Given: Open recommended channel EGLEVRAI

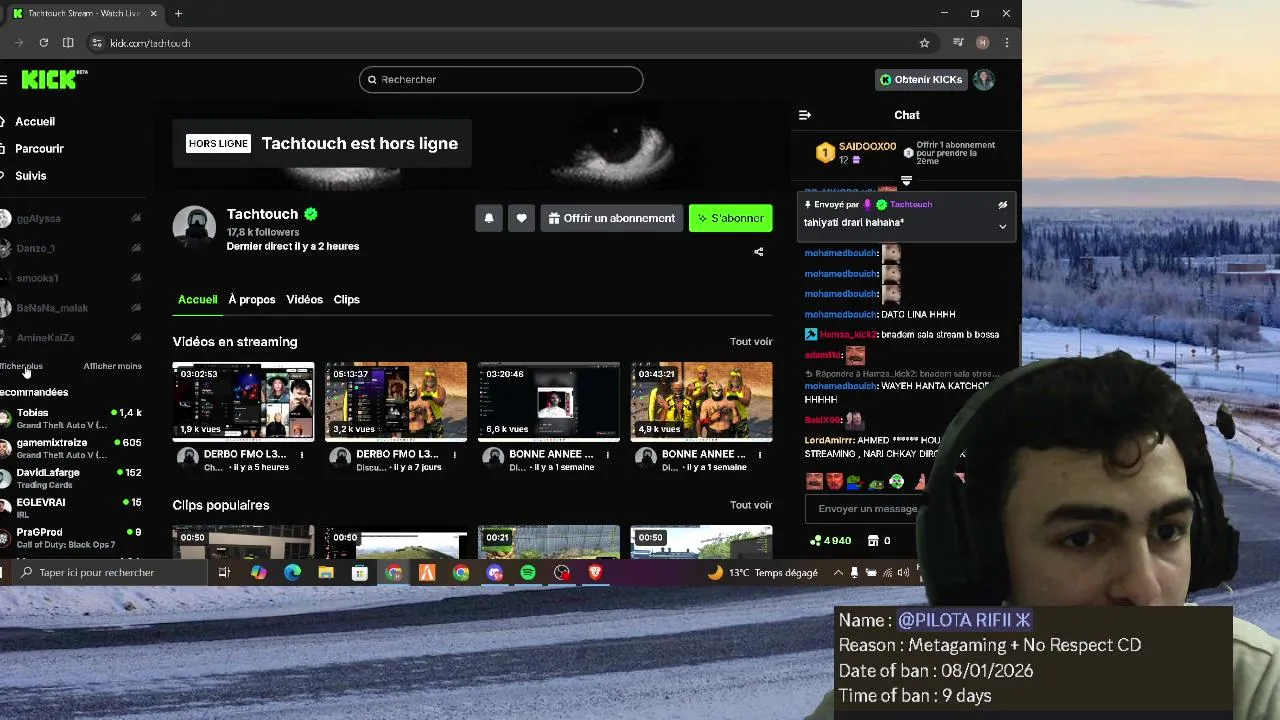Looking at the screenshot, I should point(72,509).
